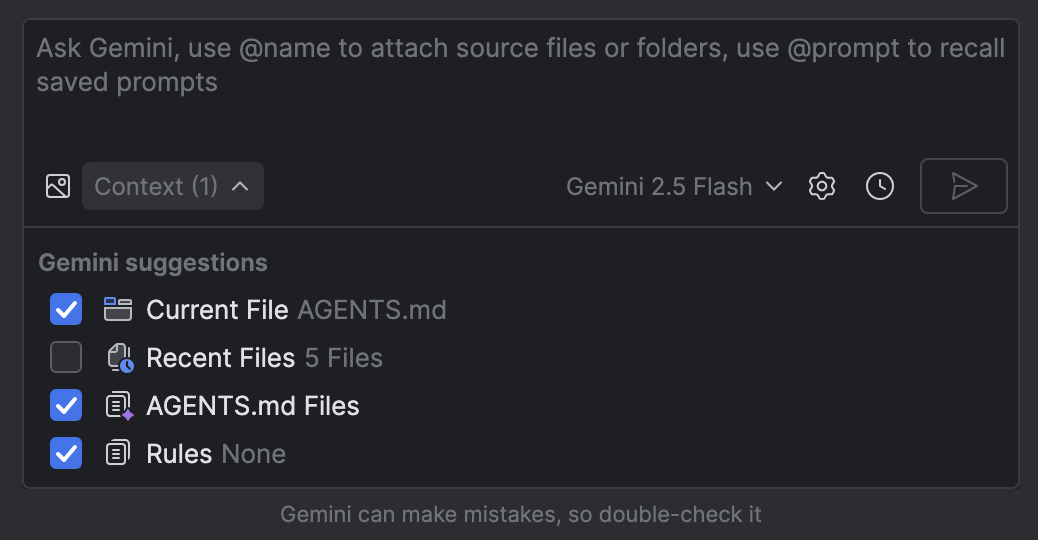Disable the Rules checkbox

[66, 453]
